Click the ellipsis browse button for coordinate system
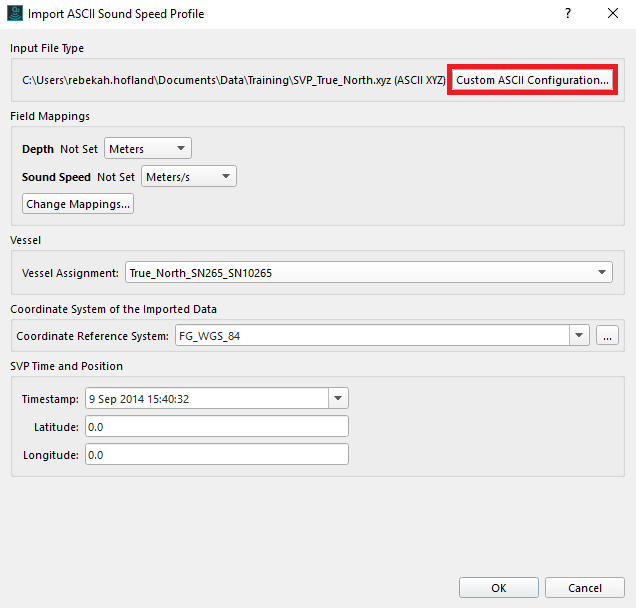 coord(607,336)
